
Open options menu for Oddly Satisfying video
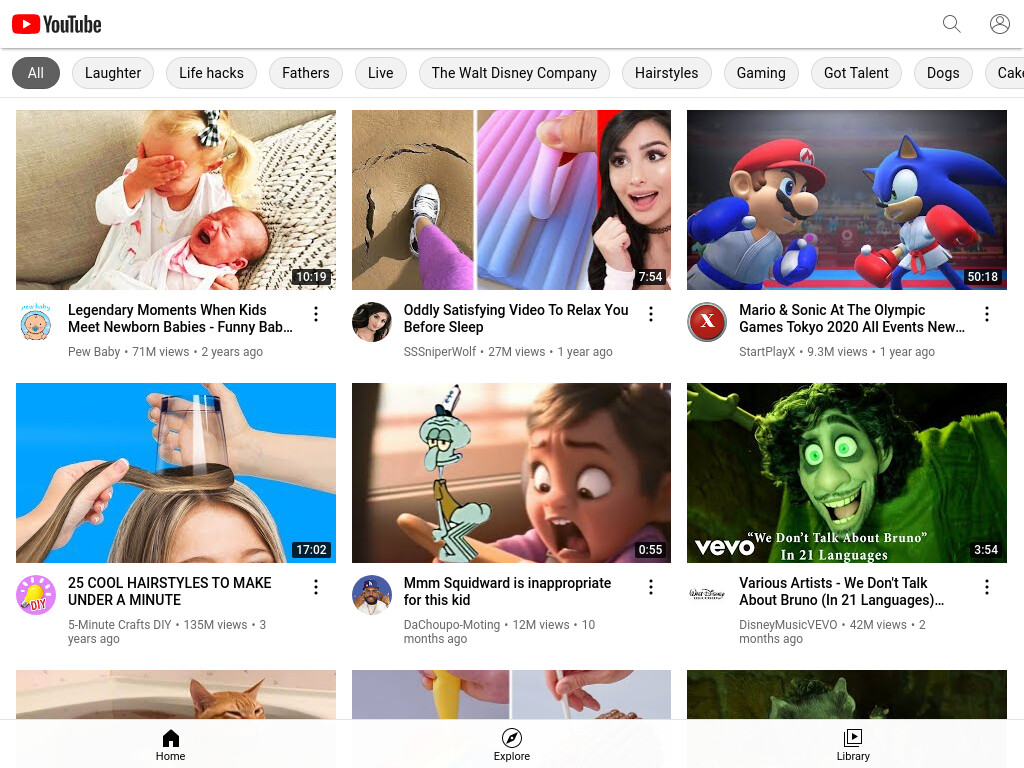click(651, 314)
